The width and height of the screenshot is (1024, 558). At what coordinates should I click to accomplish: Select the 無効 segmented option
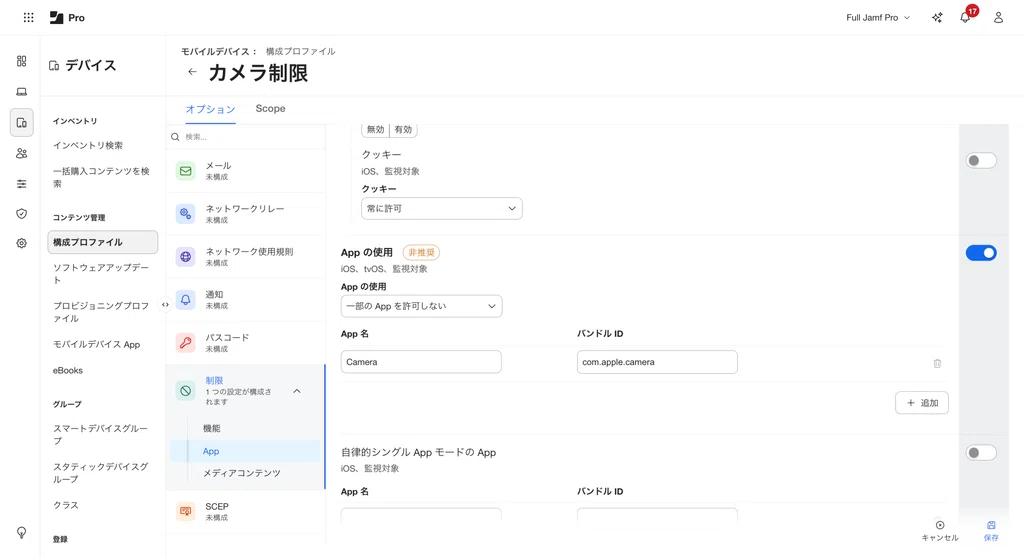click(x=376, y=129)
